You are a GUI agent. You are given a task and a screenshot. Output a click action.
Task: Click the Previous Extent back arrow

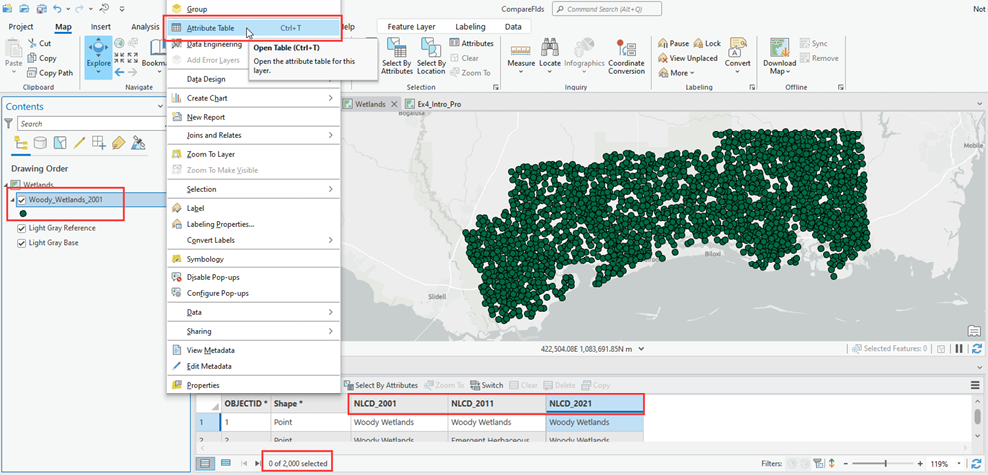[x=119, y=72]
